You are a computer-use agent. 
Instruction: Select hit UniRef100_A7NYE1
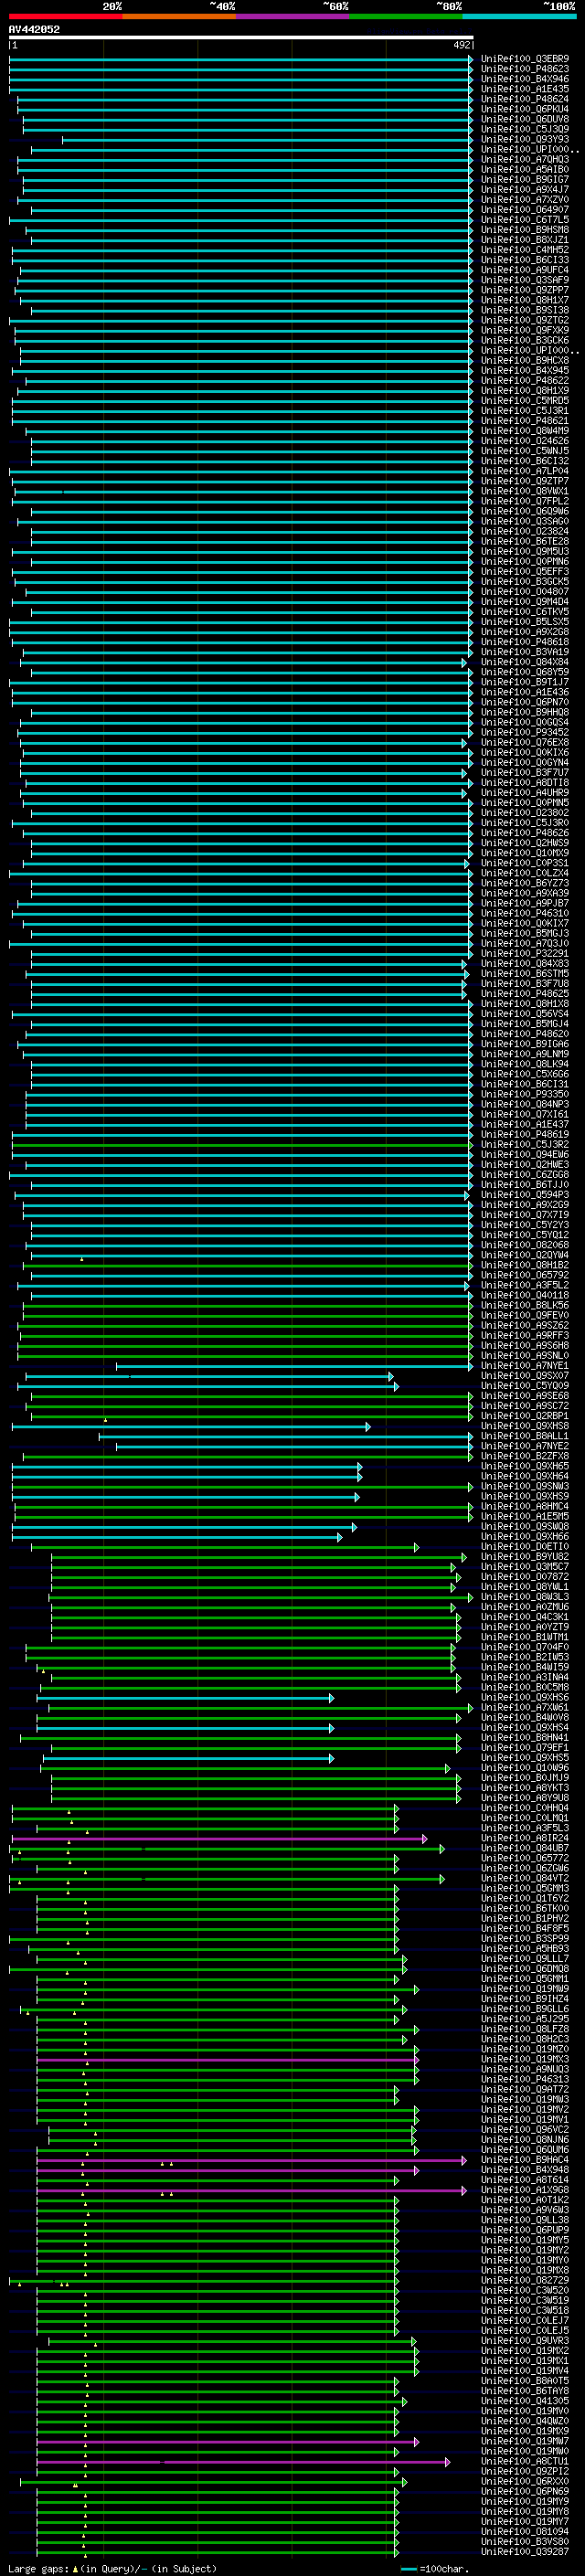point(525,1367)
